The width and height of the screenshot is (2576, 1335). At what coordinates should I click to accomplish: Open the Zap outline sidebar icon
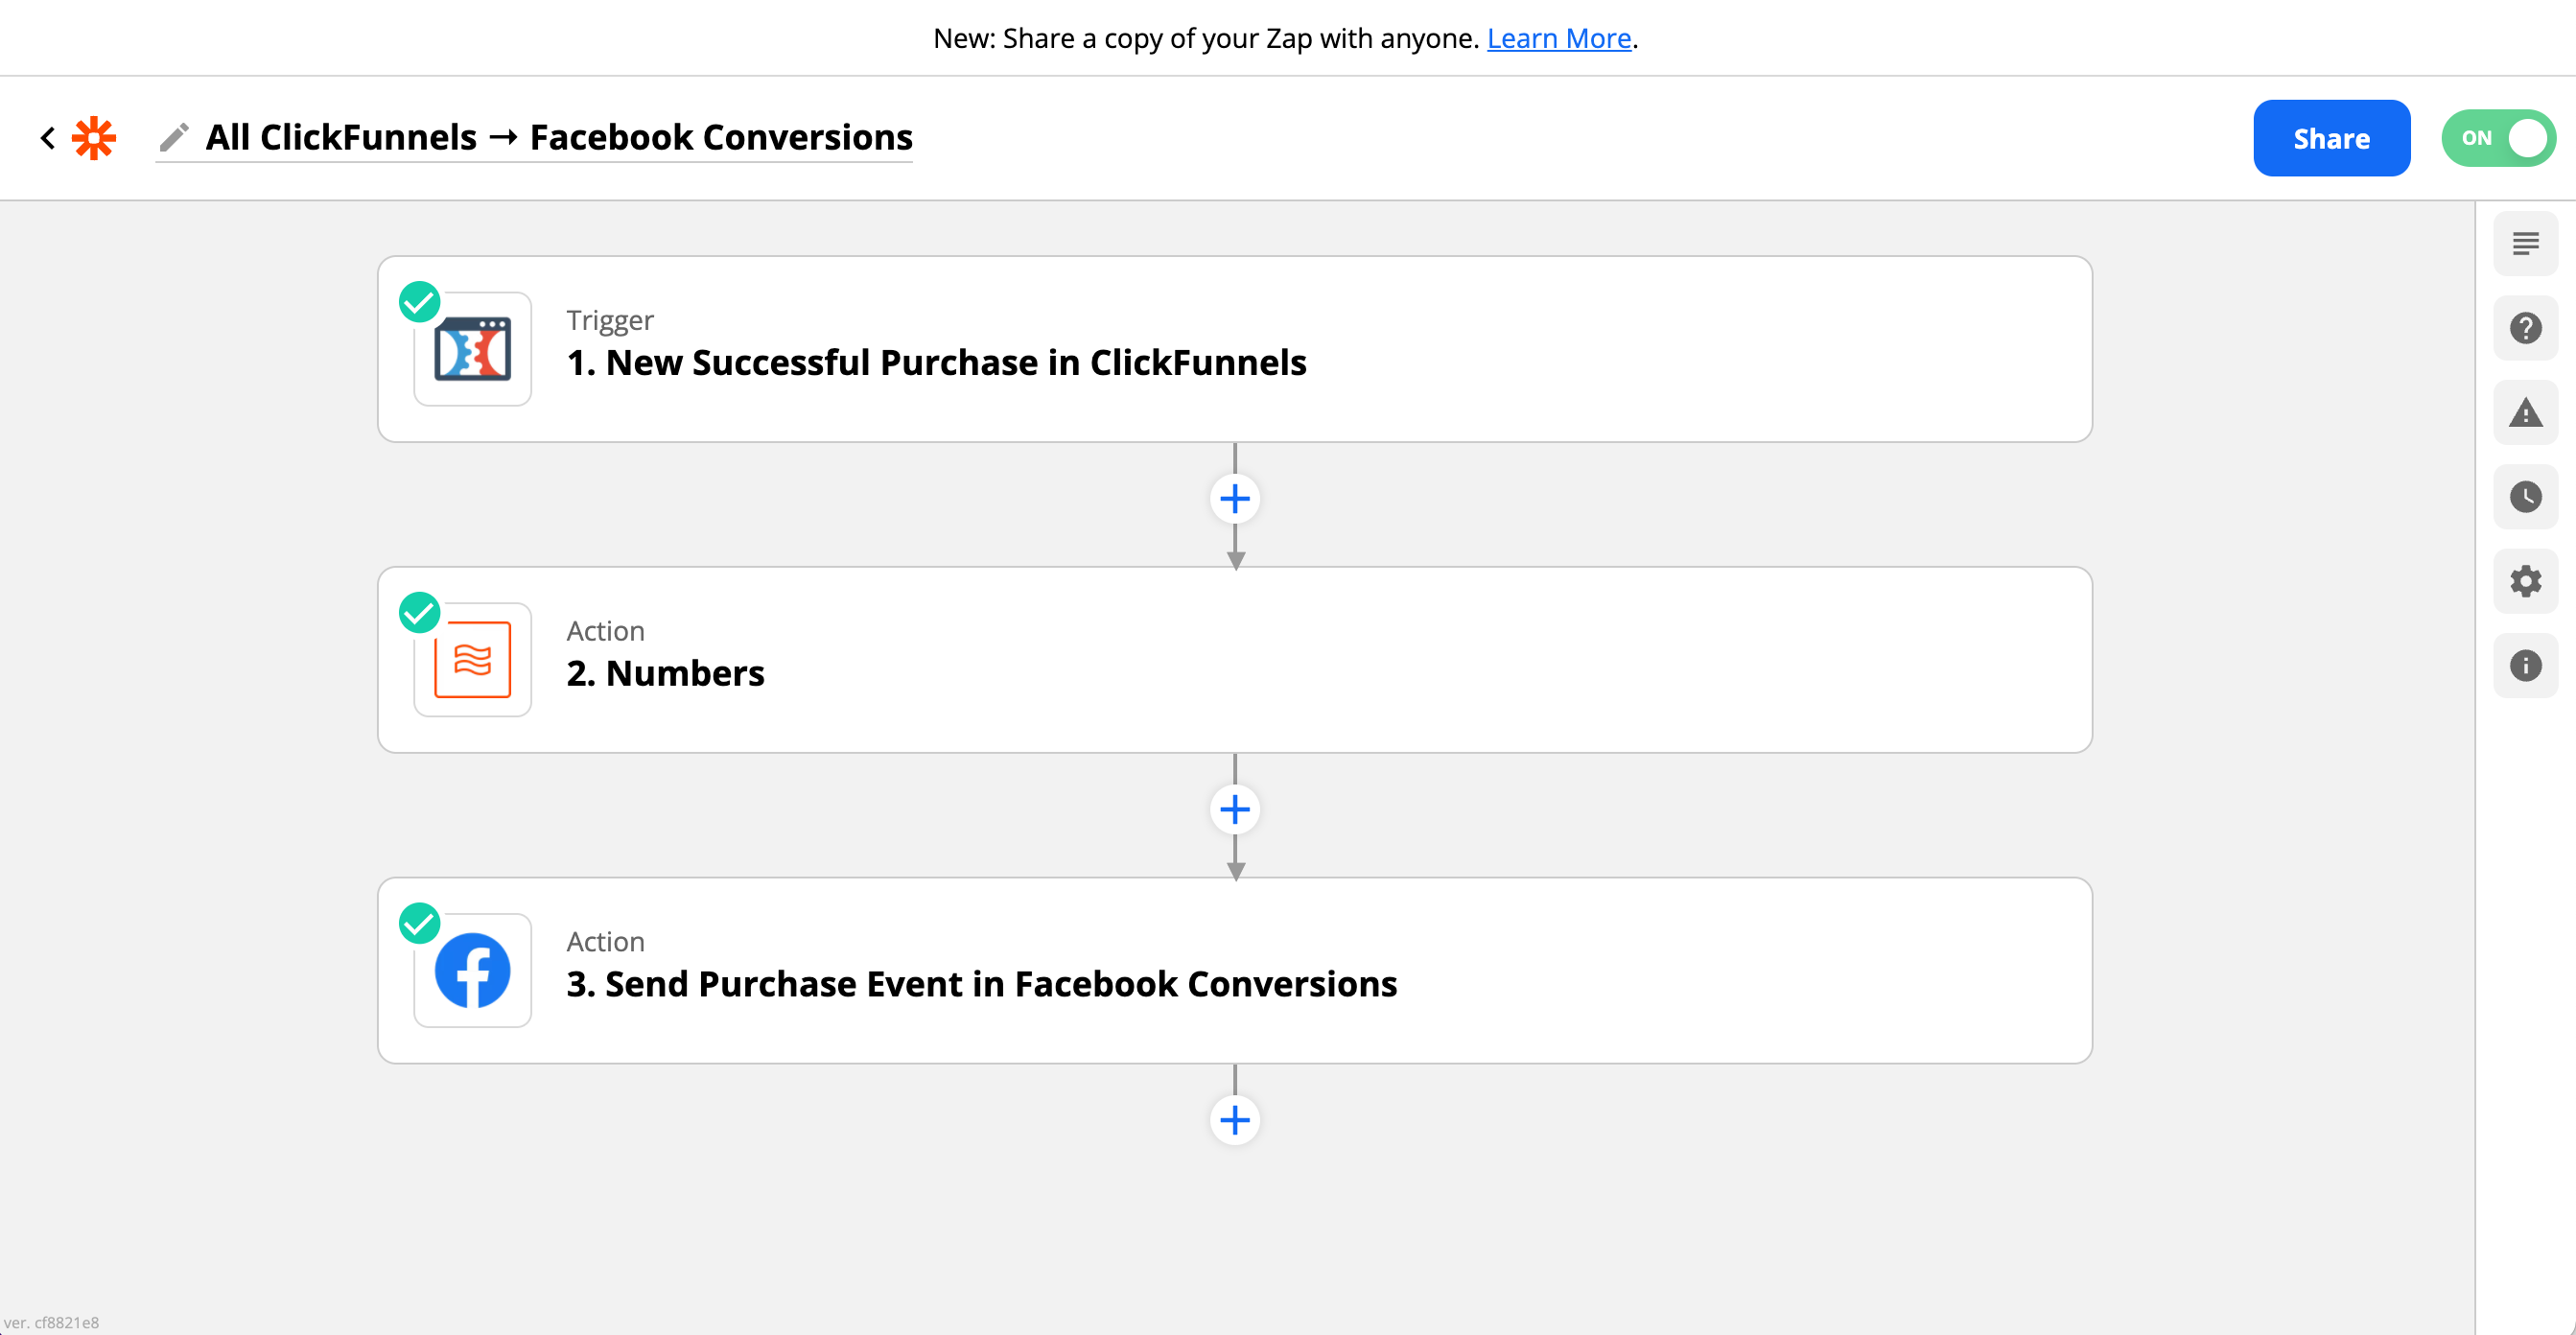(2525, 244)
